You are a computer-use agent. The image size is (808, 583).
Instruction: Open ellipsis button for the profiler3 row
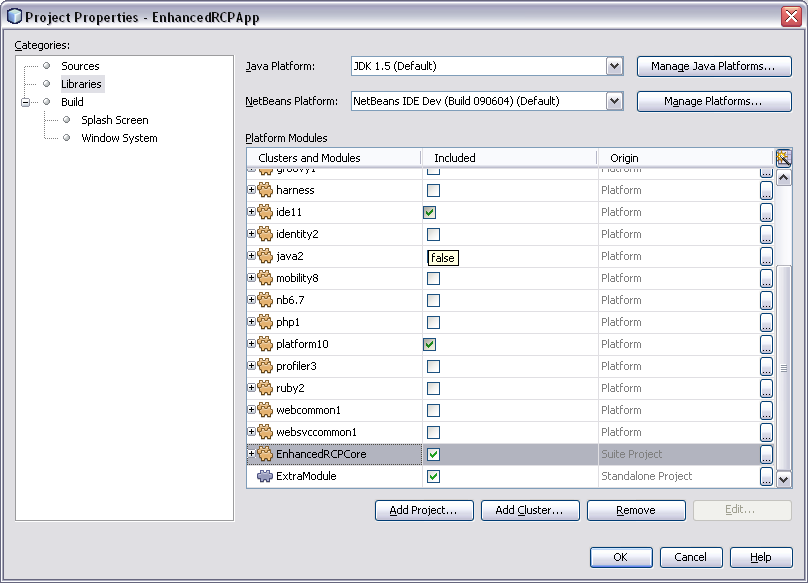pos(766,367)
